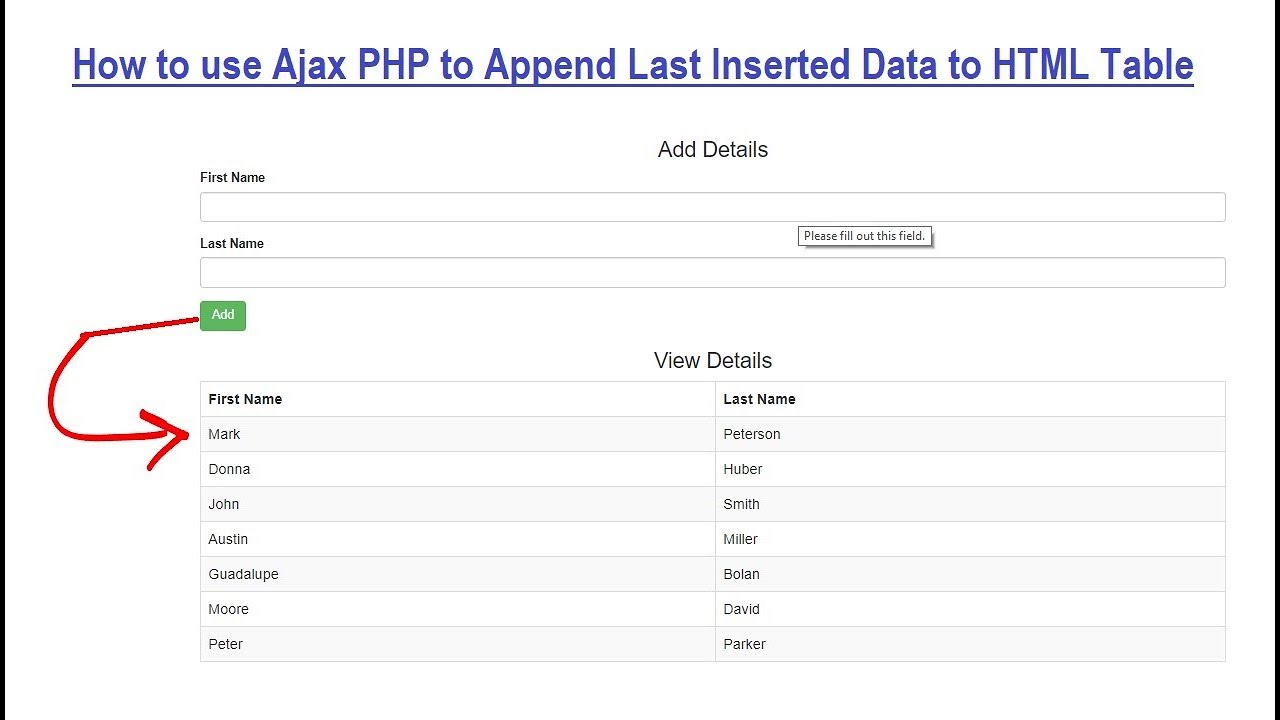
Task: Focus the Last Name input field
Action: [x=712, y=273]
